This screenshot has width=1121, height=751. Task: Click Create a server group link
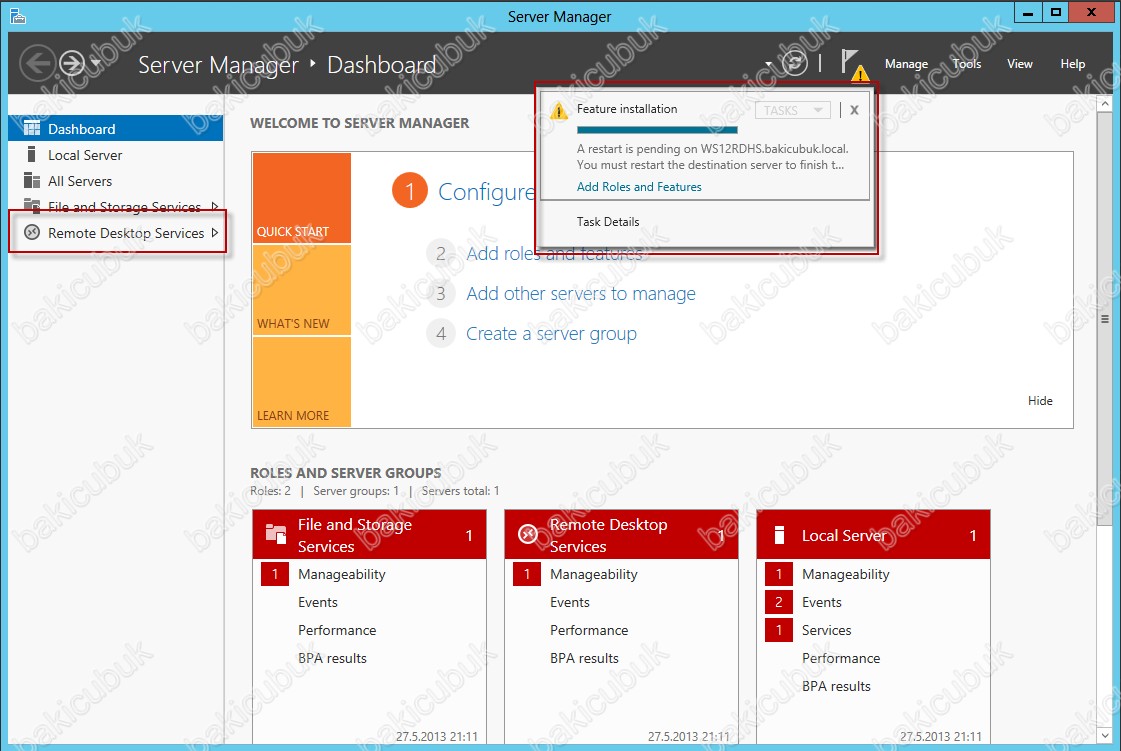pos(551,333)
